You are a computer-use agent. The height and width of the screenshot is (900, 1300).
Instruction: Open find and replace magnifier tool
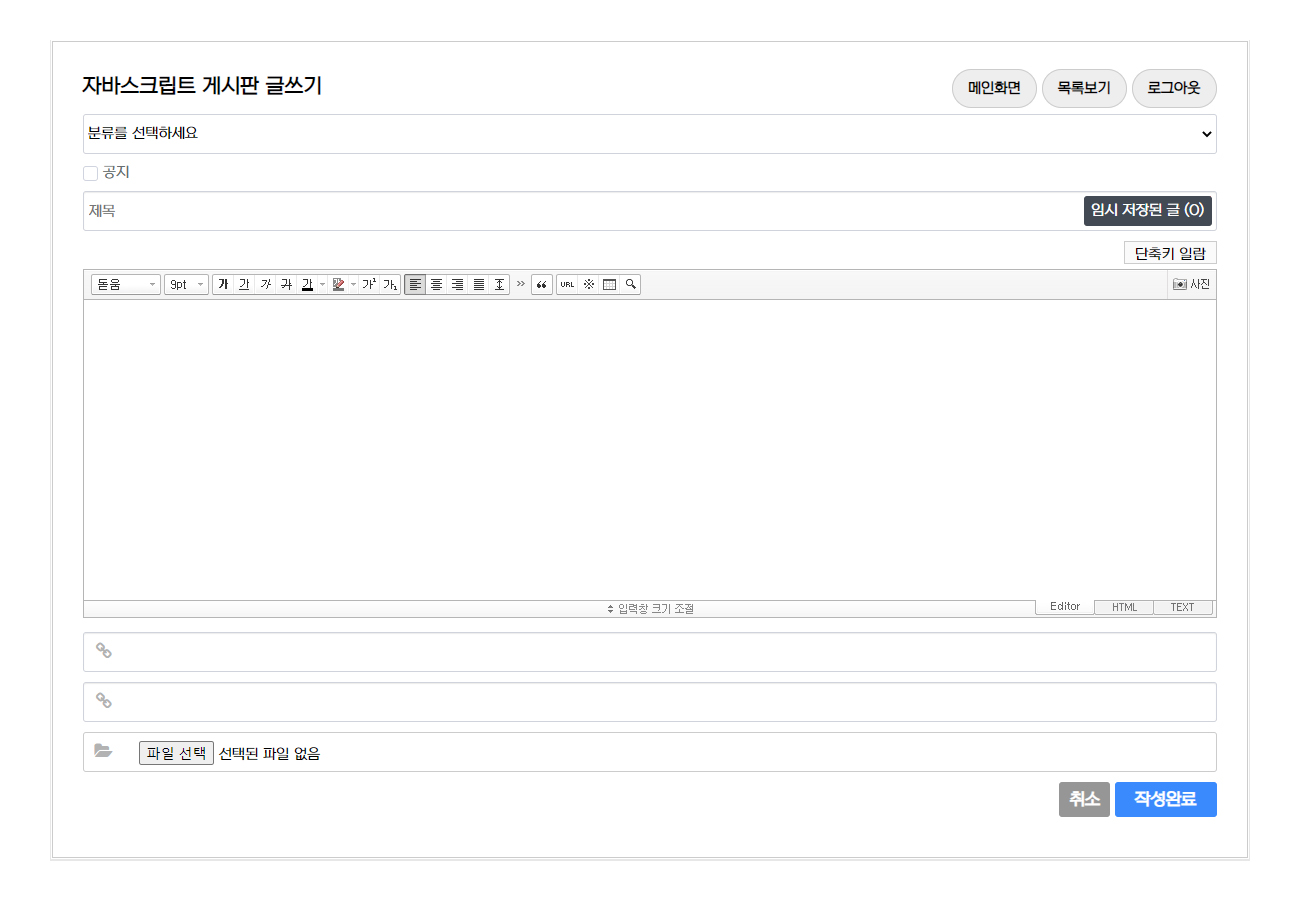(630, 285)
